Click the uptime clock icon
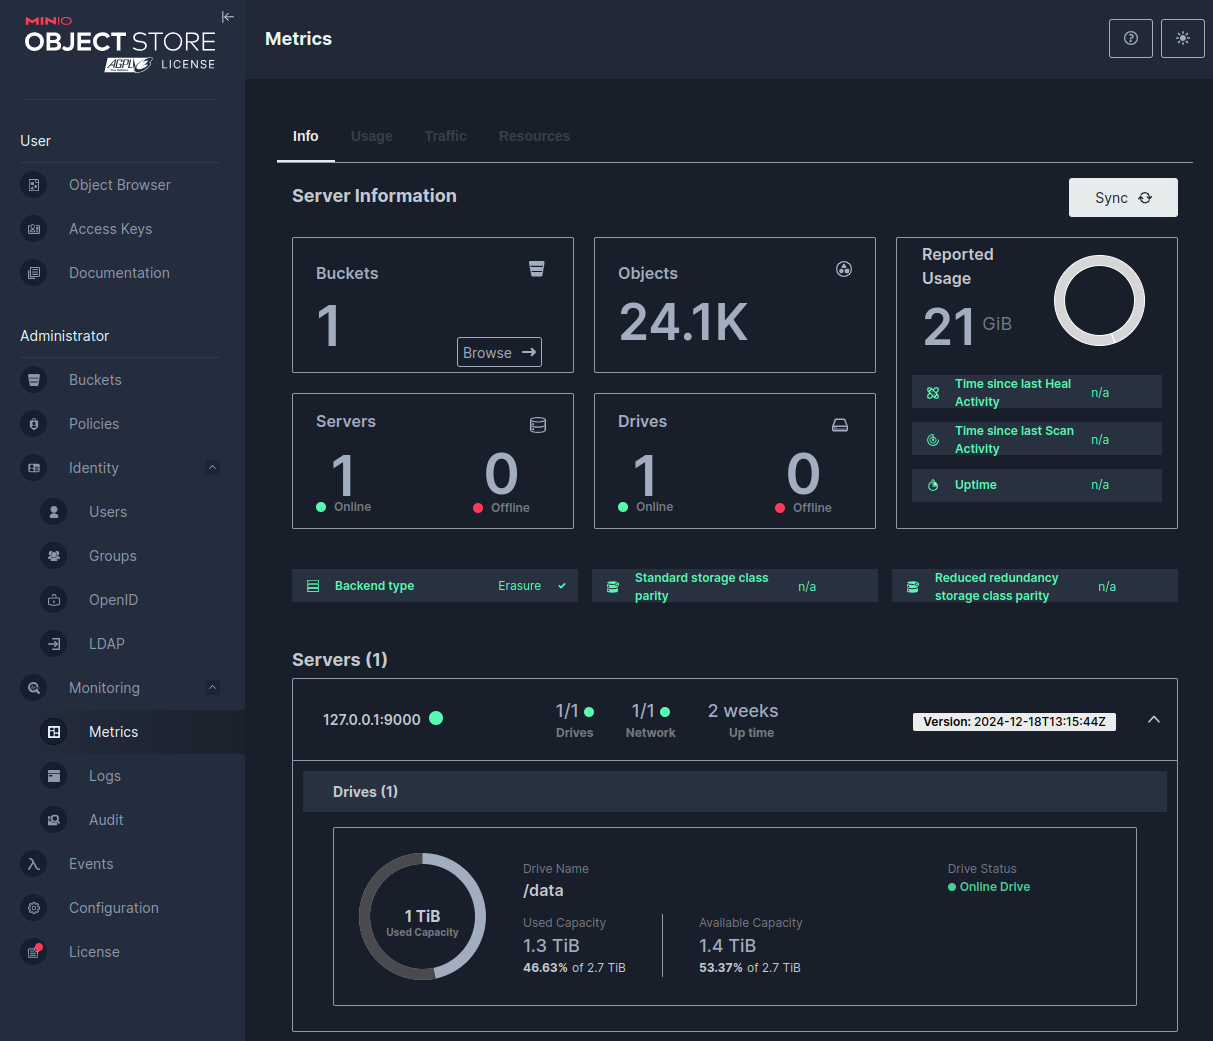The image size is (1213, 1041). point(933,485)
